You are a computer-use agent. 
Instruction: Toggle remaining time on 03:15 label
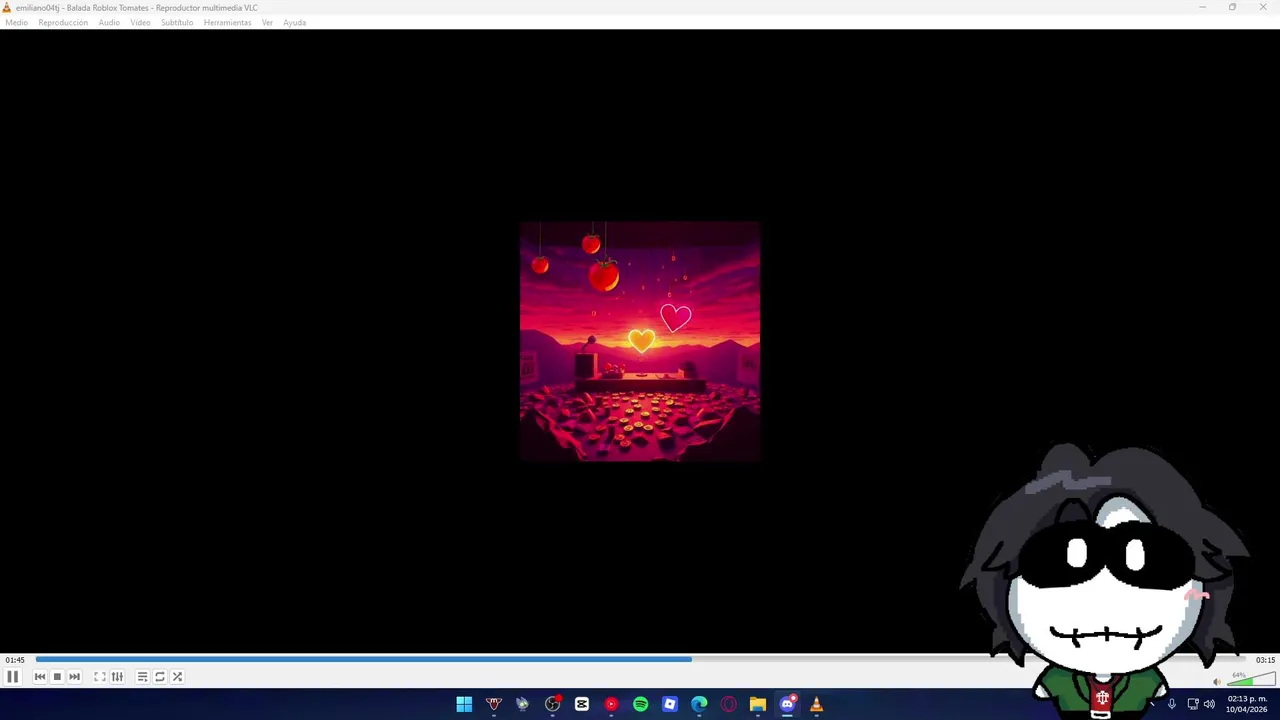point(1265,660)
